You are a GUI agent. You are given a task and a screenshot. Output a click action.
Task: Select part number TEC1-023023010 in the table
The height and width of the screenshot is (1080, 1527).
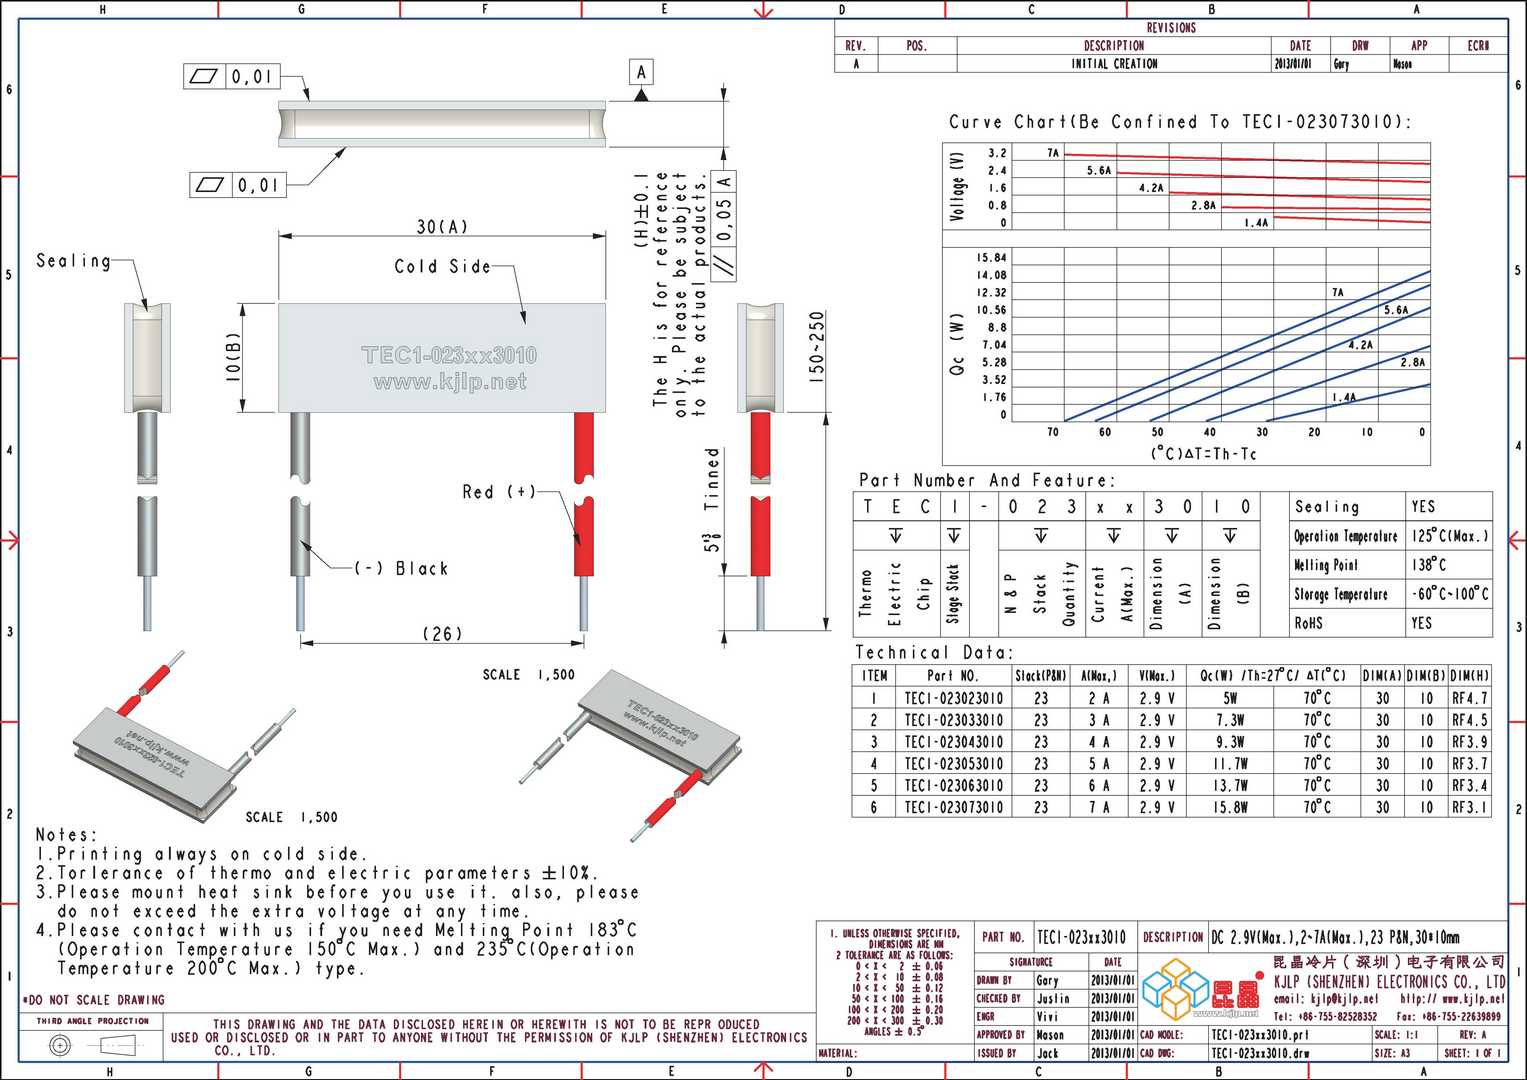tap(953, 698)
